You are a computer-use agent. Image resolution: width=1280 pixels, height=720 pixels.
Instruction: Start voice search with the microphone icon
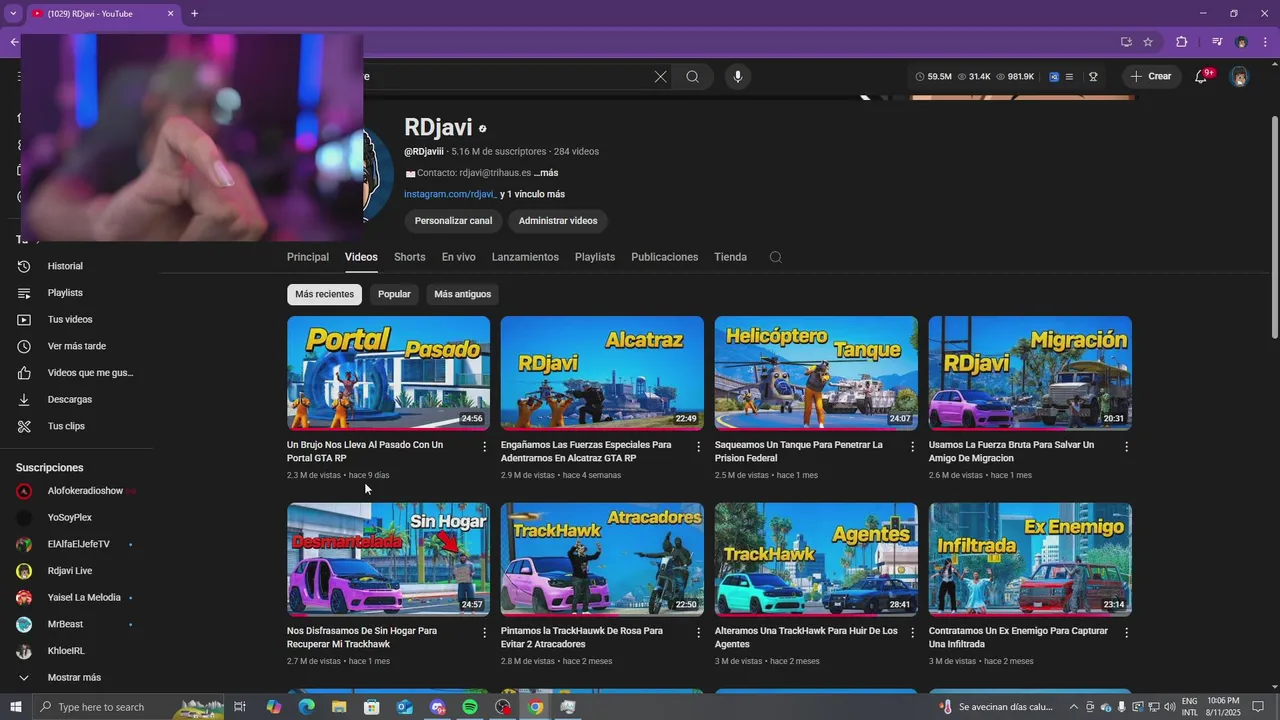(x=737, y=77)
